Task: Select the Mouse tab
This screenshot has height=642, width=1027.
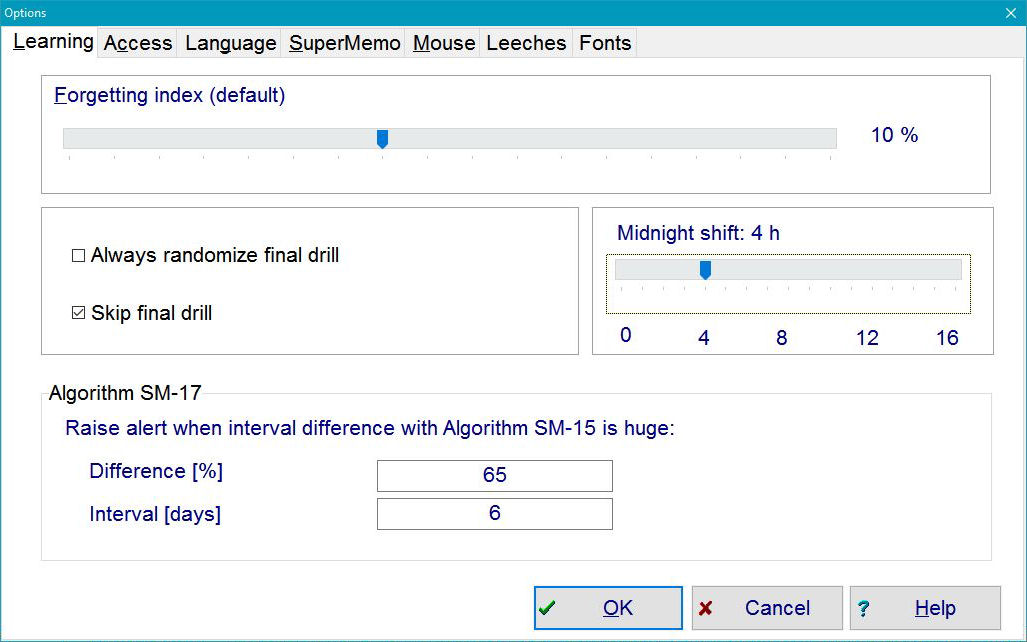Action: click(443, 43)
